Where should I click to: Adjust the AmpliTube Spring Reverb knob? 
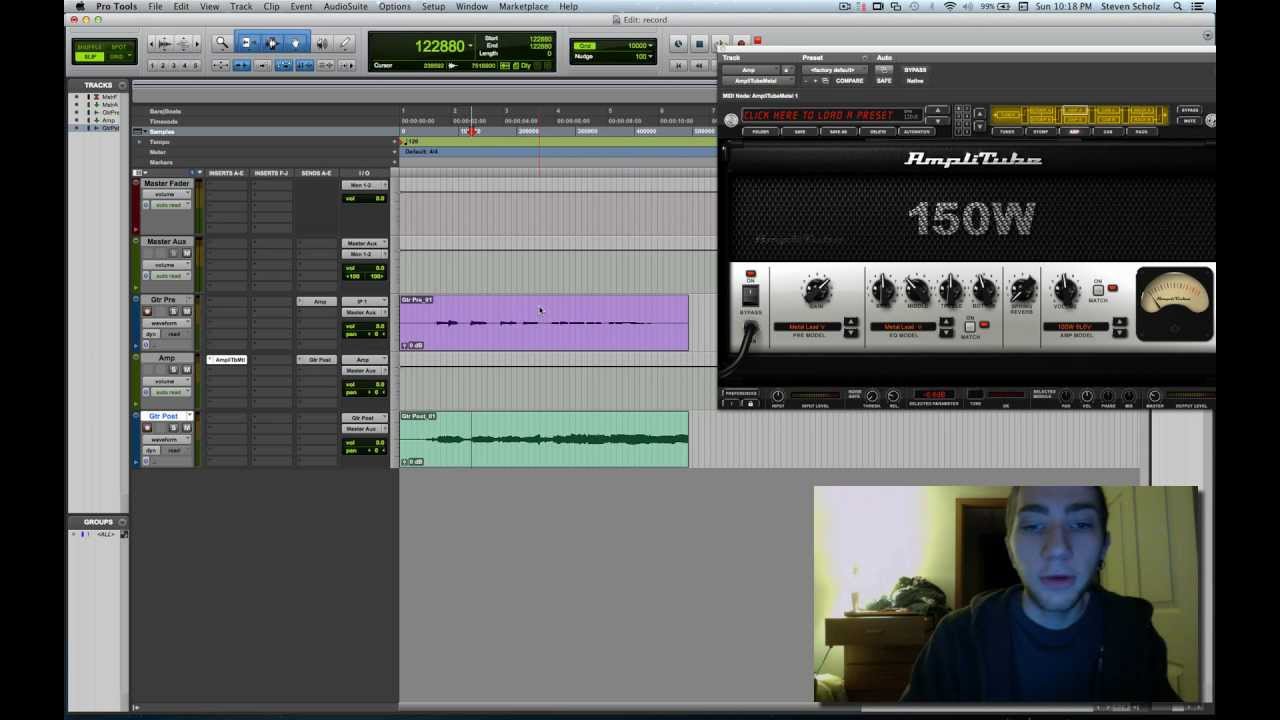click(x=1022, y=290)
